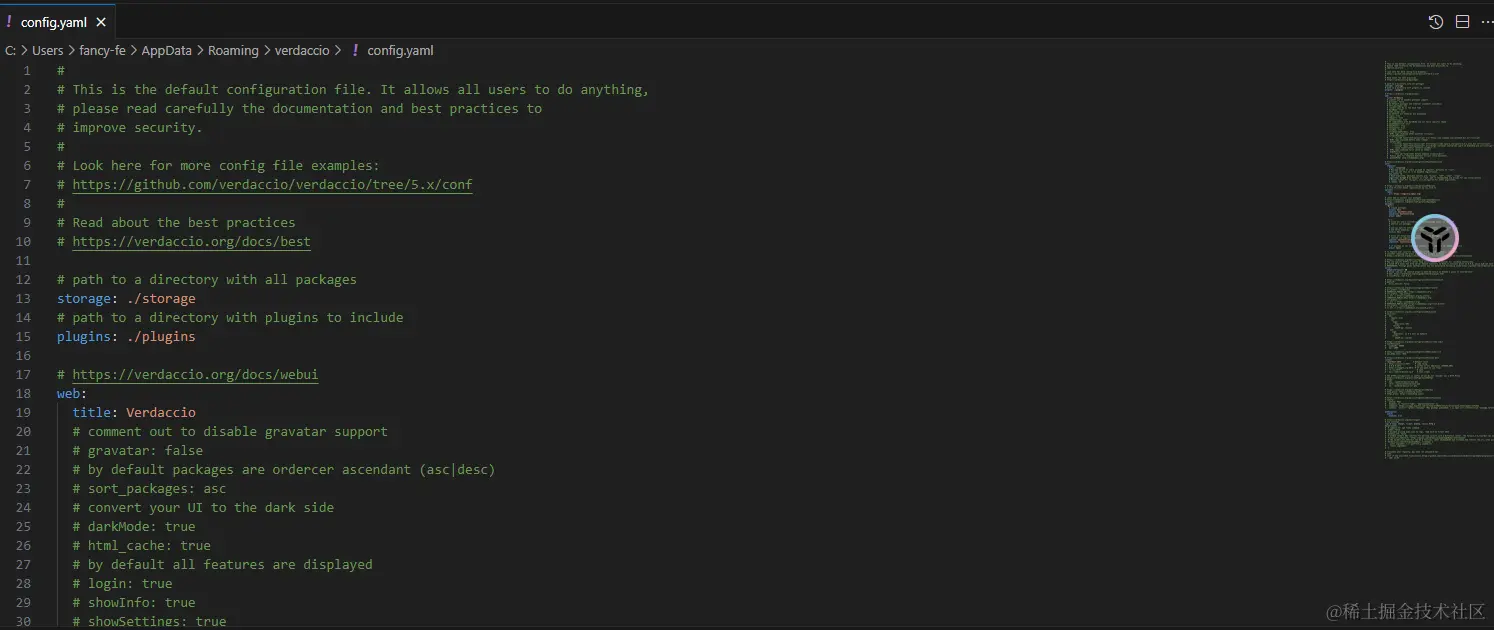Click the error icon in the breadcrumb bar

click(354, 50)
